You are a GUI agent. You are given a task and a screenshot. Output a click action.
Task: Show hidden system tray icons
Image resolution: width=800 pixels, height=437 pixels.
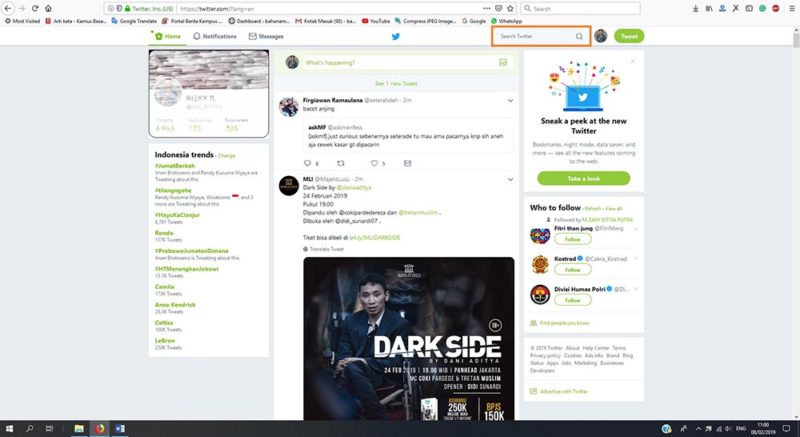tap(698, 429)
